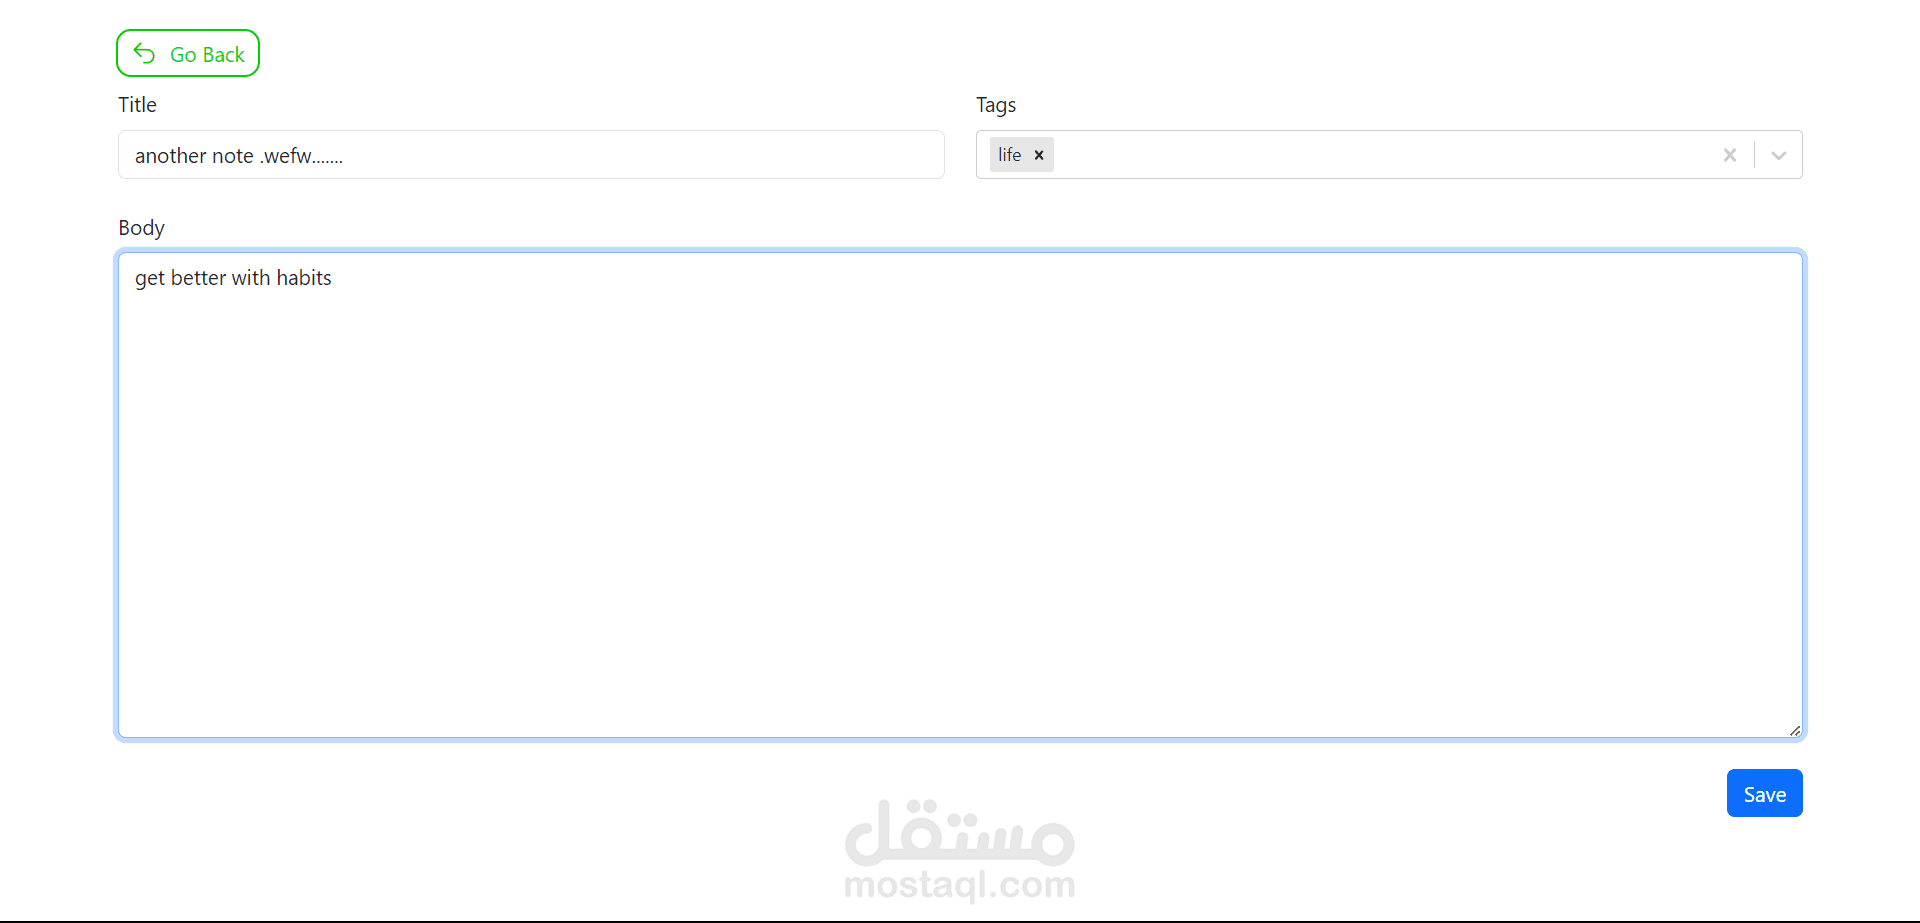This screenshot has height=923, width=1920.
Task: Click the Arabic mostaql watermark logo
Action: click(x=960, y=832)
